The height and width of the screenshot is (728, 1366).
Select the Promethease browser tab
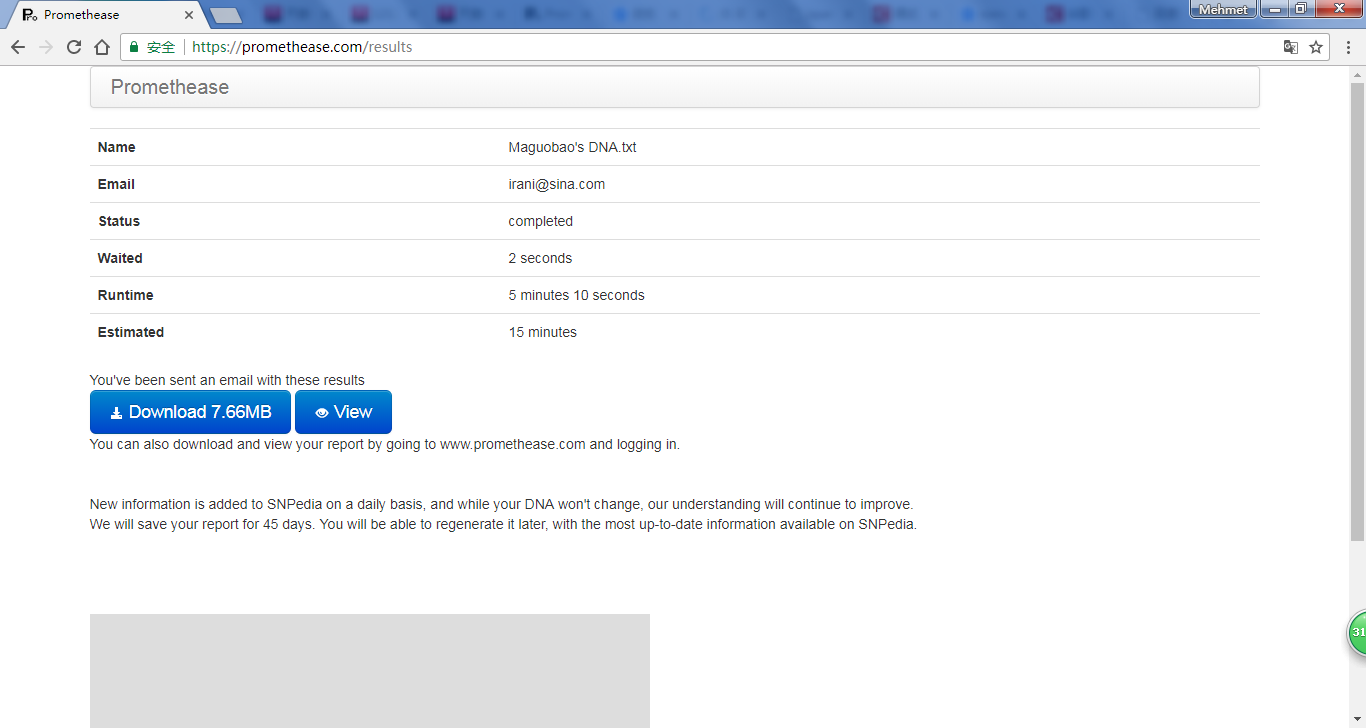(x=106, y=15)
